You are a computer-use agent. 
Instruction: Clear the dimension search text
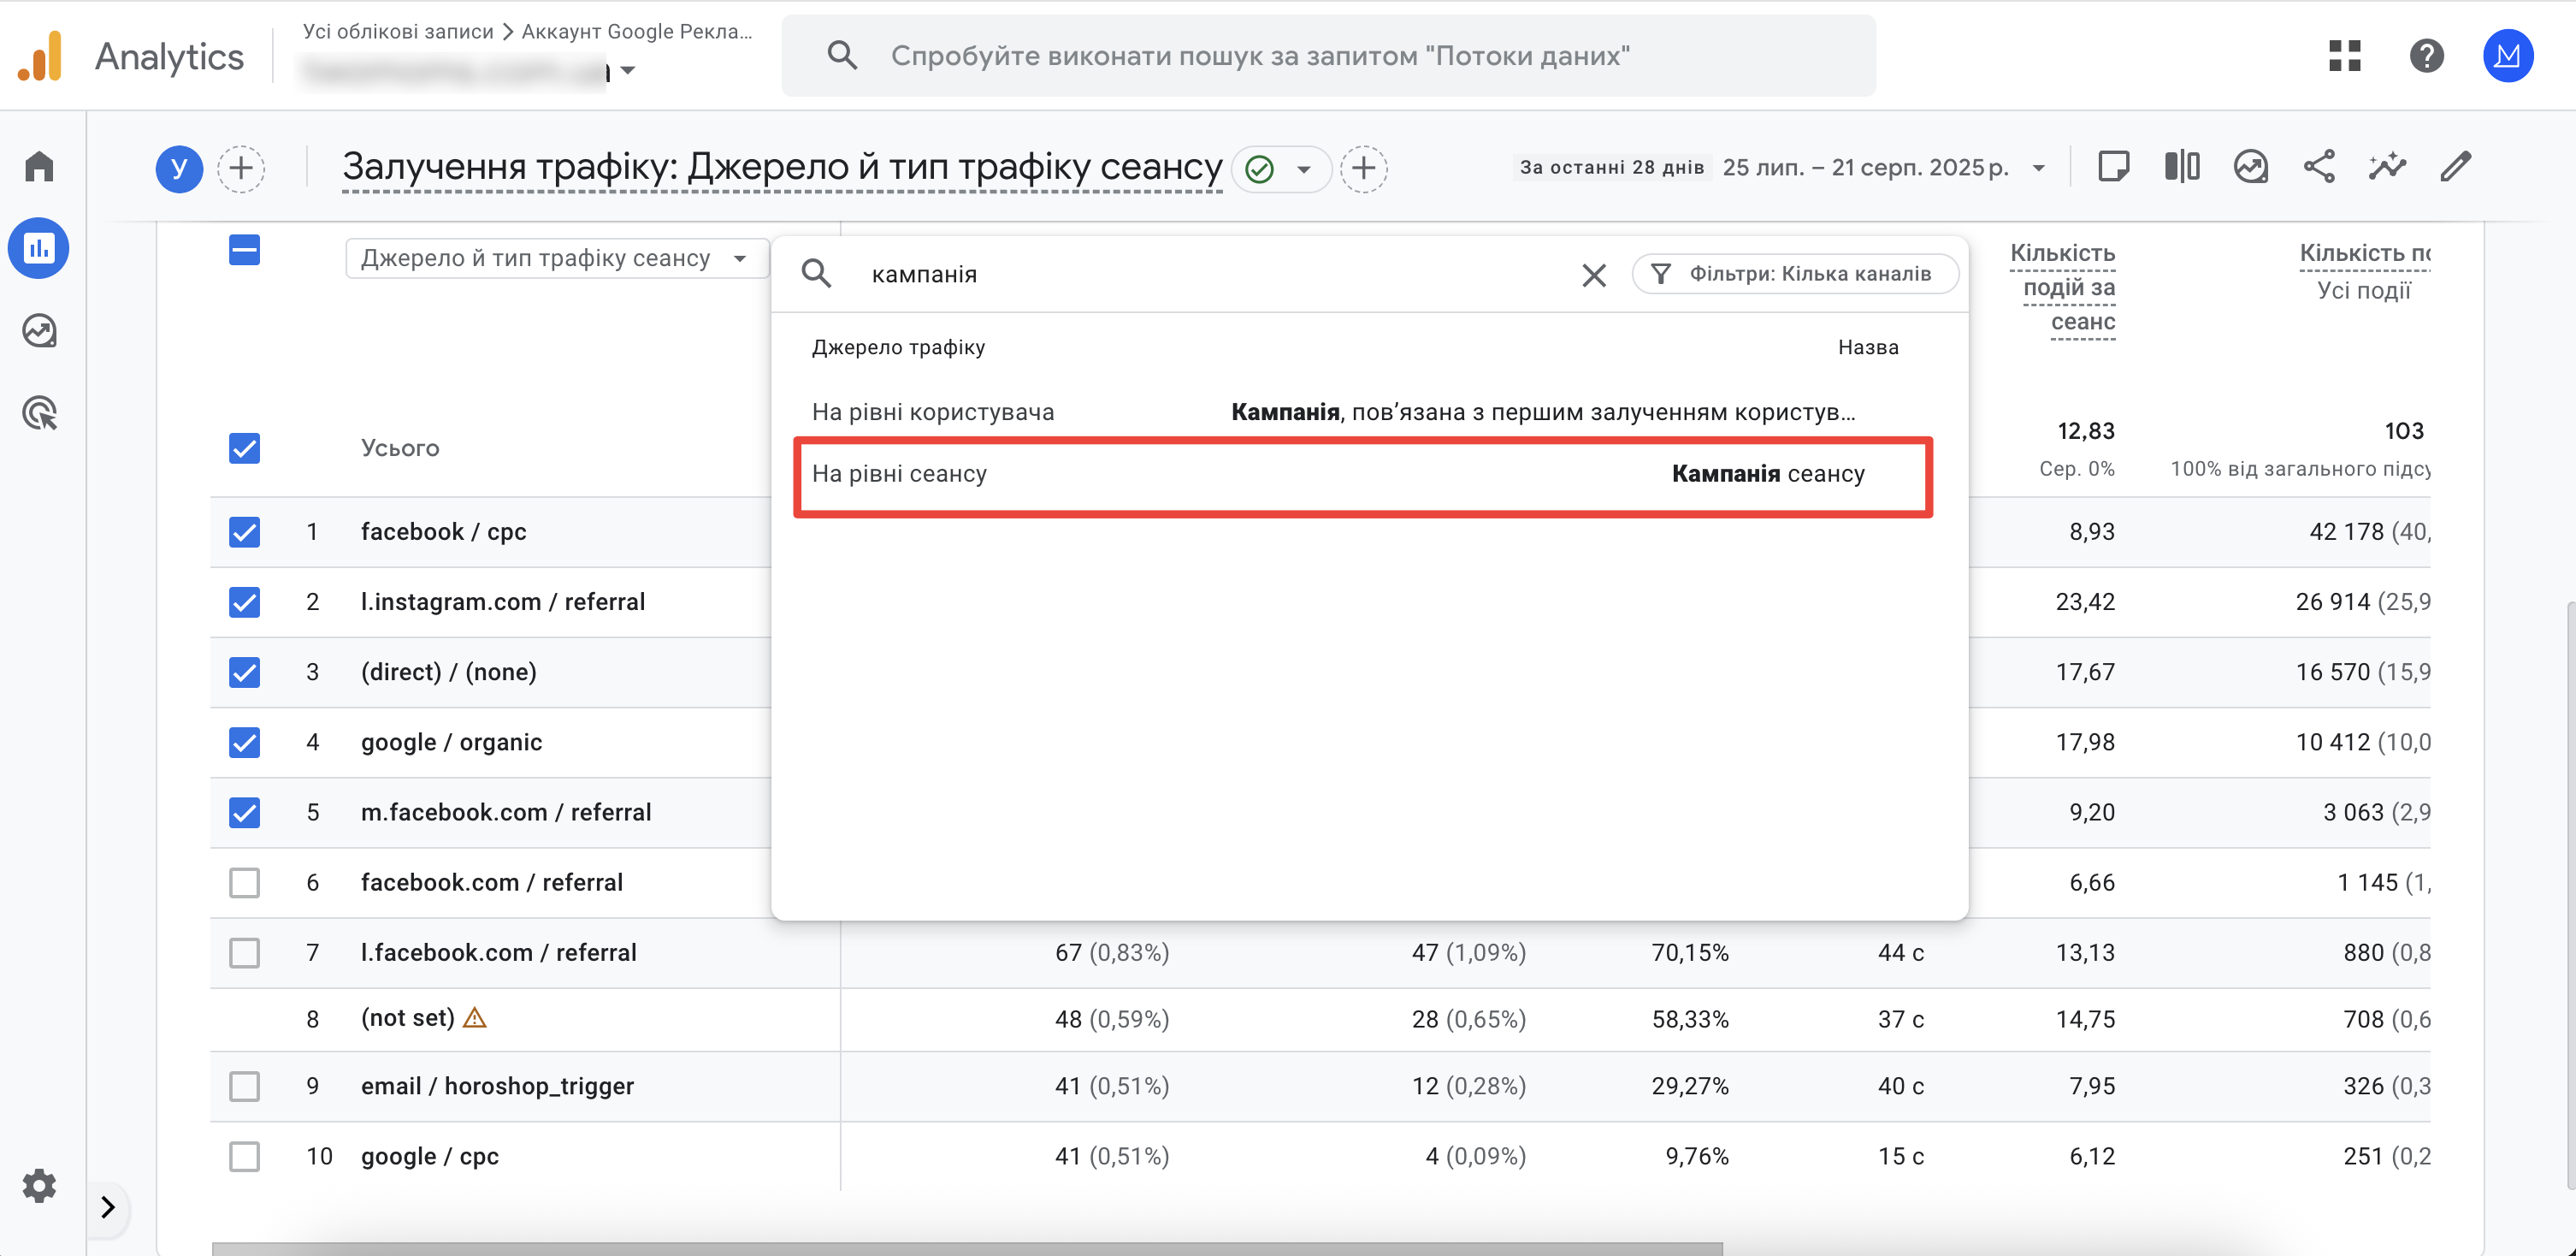(1594, 274)
